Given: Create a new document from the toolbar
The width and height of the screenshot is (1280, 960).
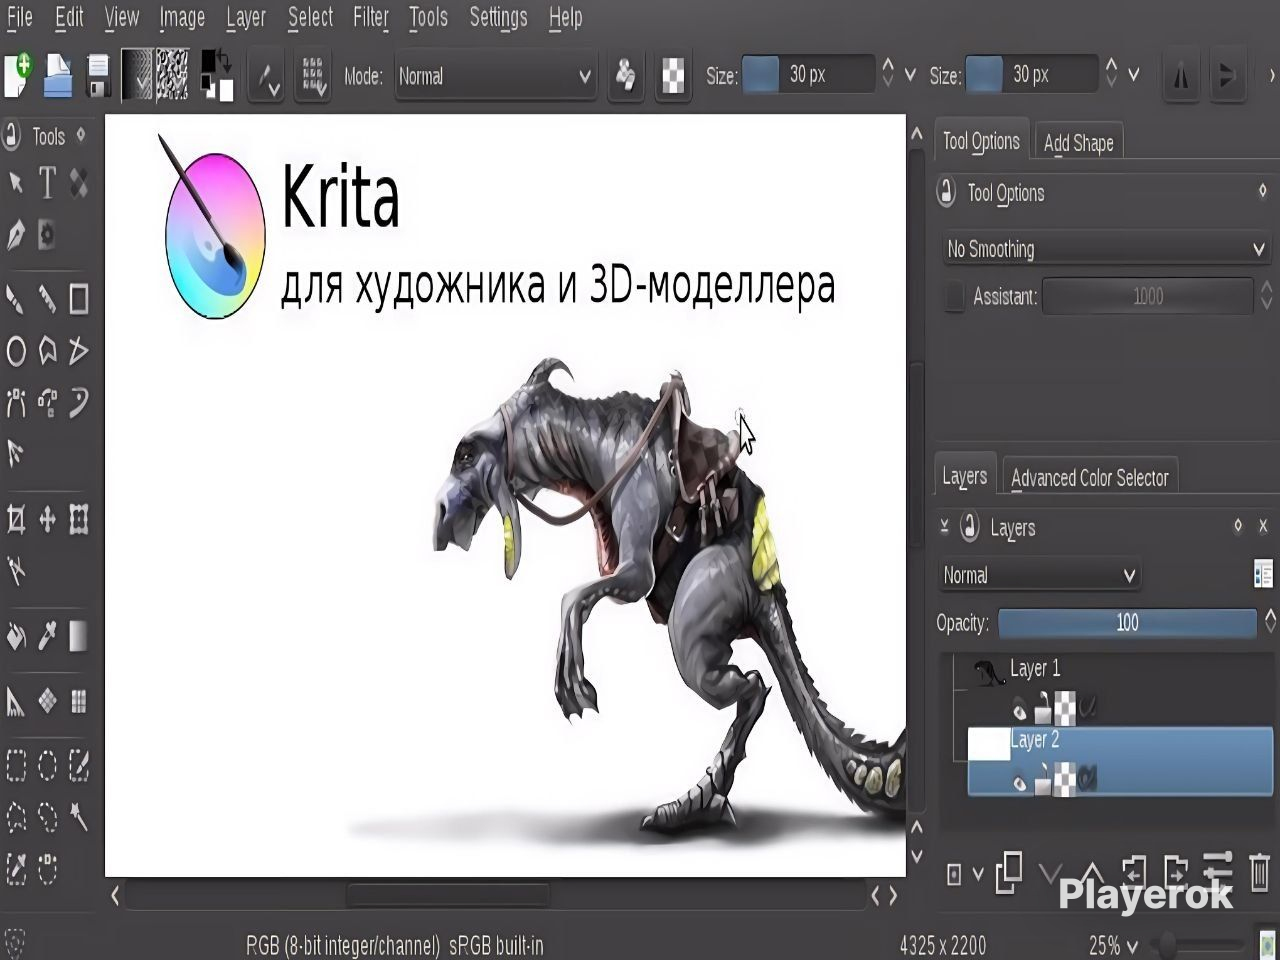Looking at the screenshot, I should (18, 76).
